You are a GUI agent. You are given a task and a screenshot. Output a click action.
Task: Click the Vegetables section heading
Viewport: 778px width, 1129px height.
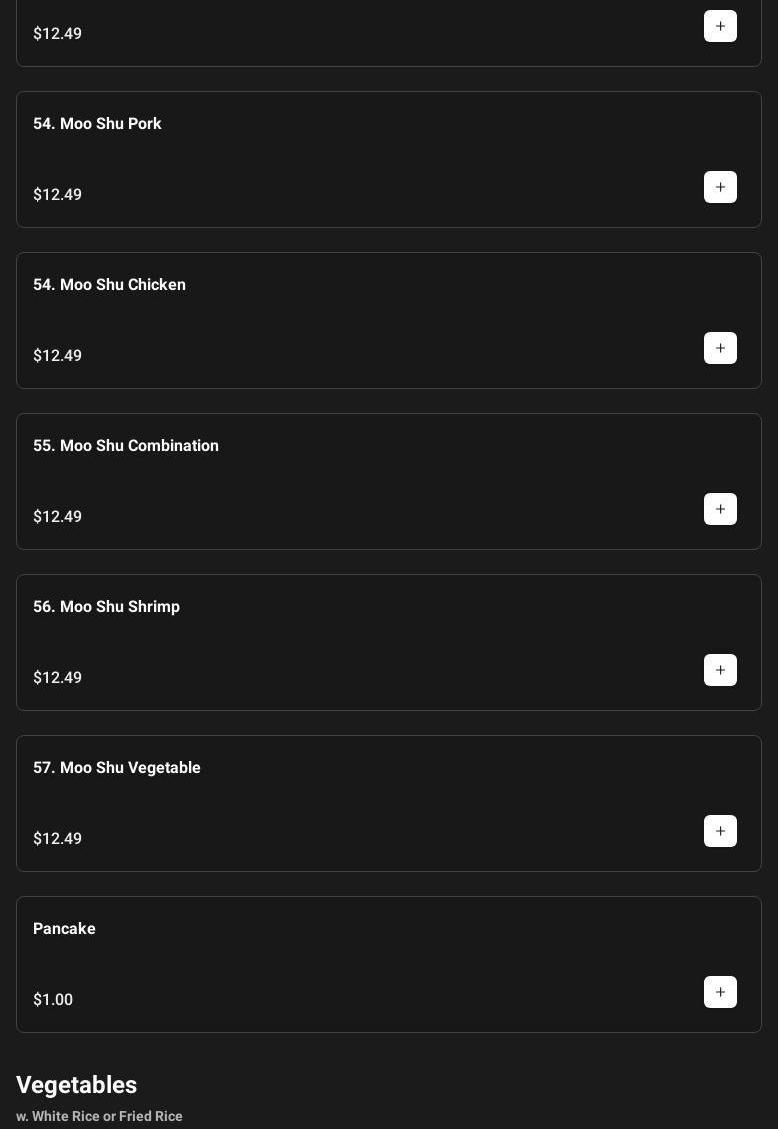tap(76, 1085)
